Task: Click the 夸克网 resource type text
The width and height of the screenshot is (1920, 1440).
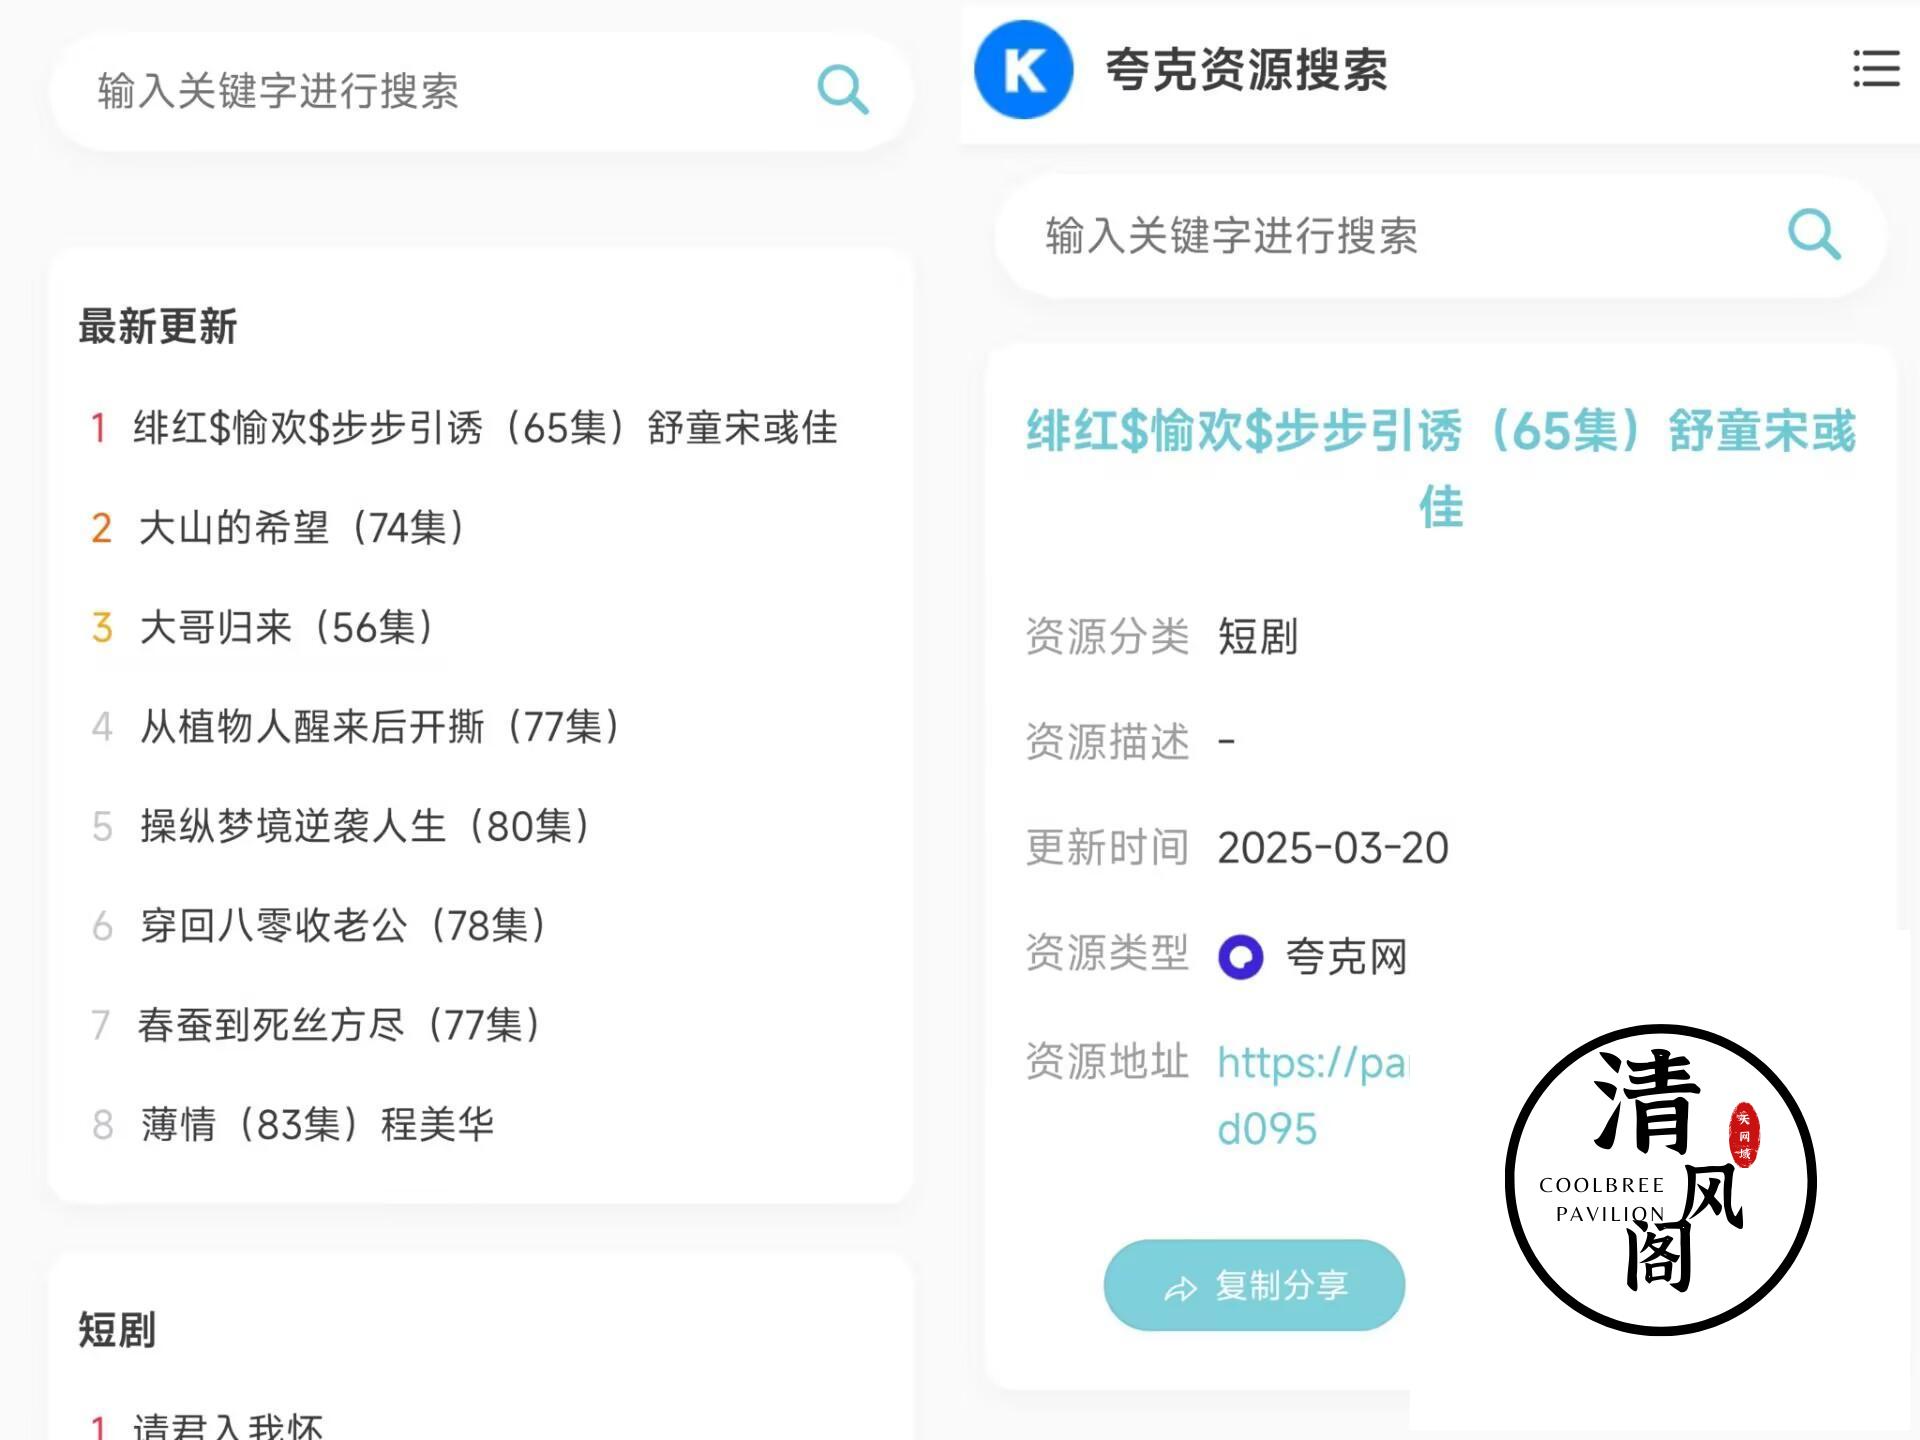Action: tap(1346, 957)
